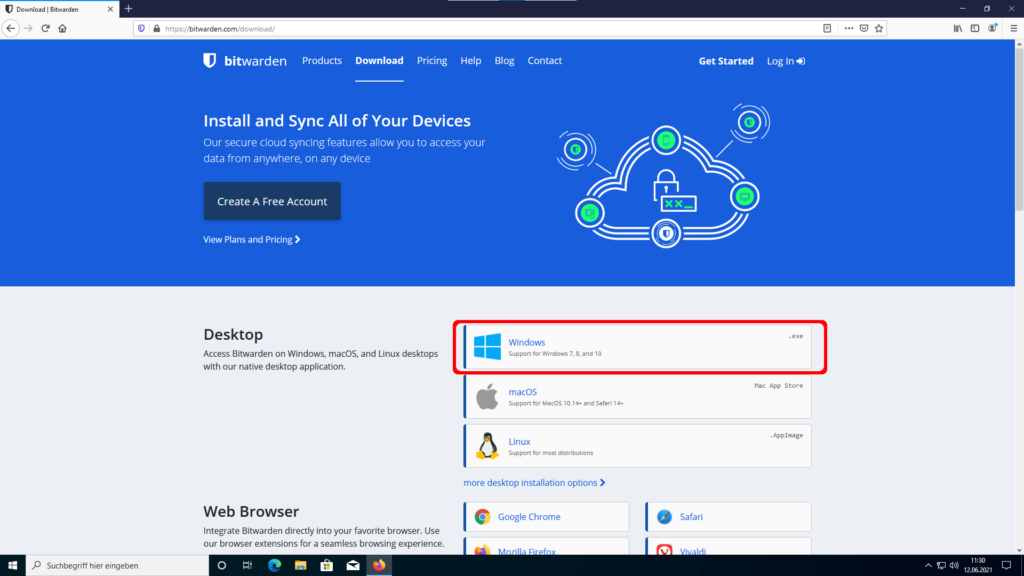Click the Bitwarden shield logo
The image size is (1024, 576).
(209, 61)
